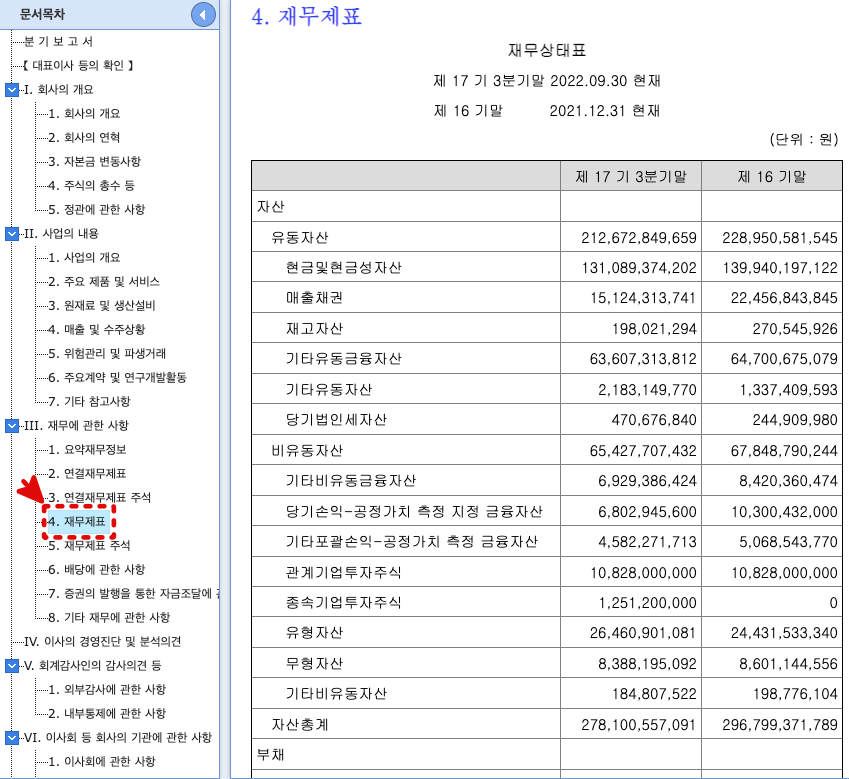The height and width of the screenshot is (779, 849).
Task: Open 5. 위험관리 및 파생거래 item
Action: [107, 354]
